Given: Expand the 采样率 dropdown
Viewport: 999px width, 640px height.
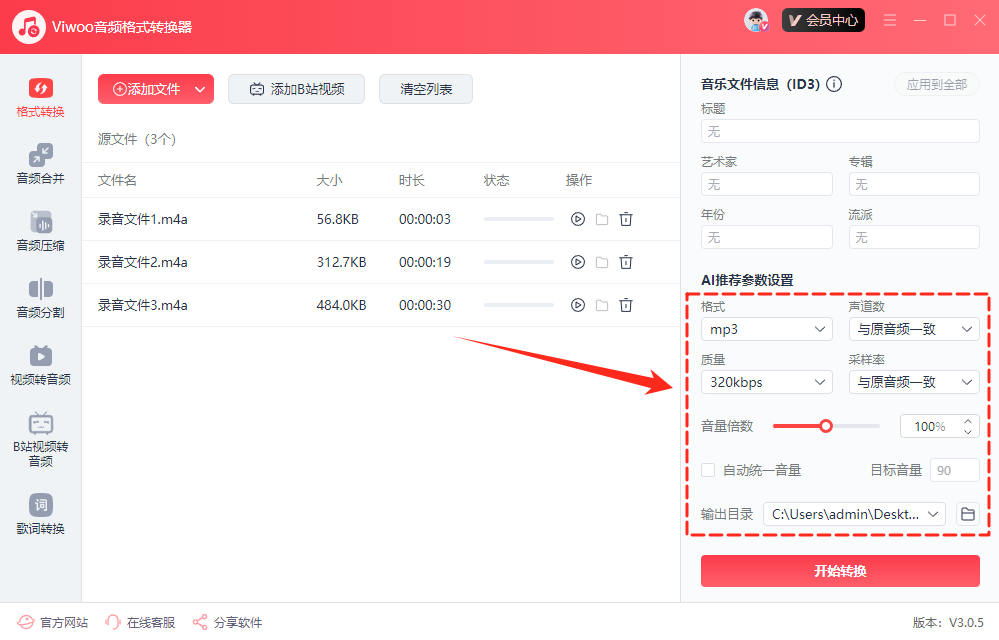Looking at the screenshot, I should point(913,382).
